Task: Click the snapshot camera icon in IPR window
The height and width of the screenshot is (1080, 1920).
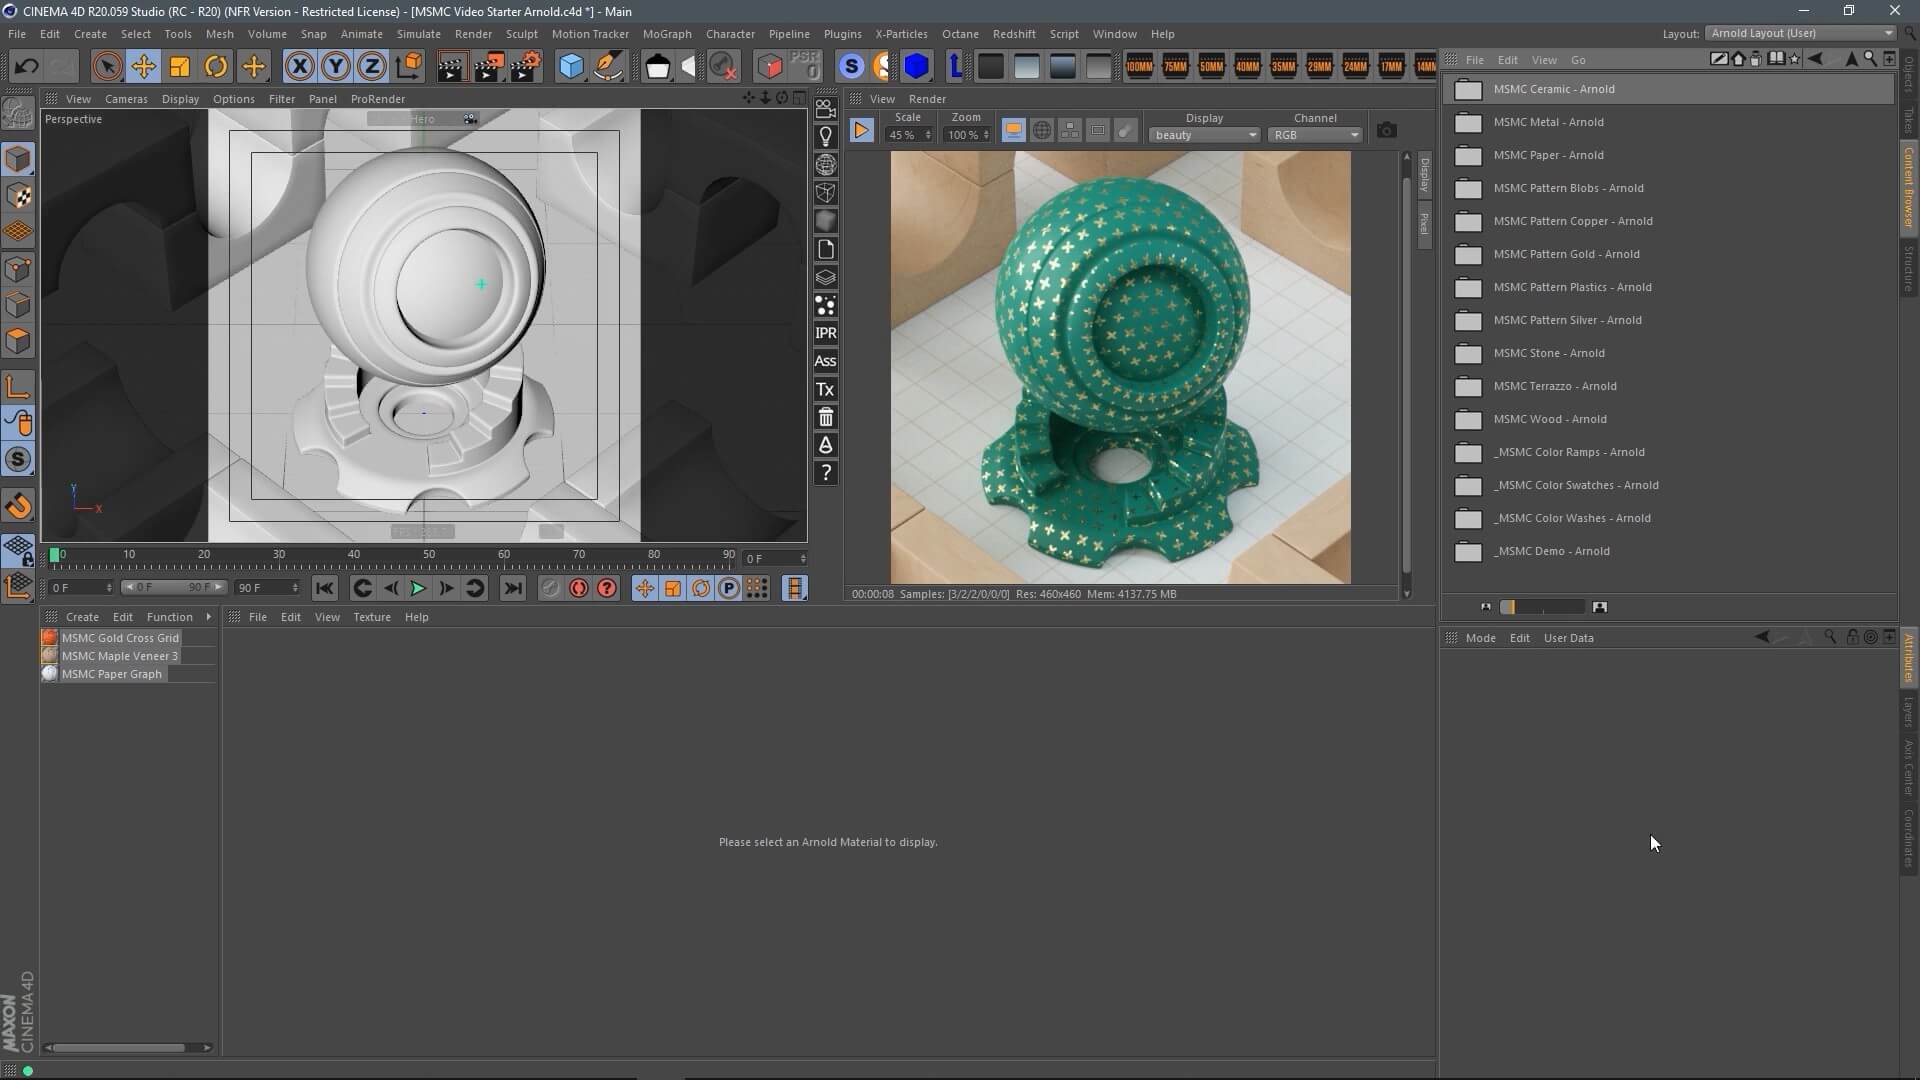Action: tap(1386, 131)
